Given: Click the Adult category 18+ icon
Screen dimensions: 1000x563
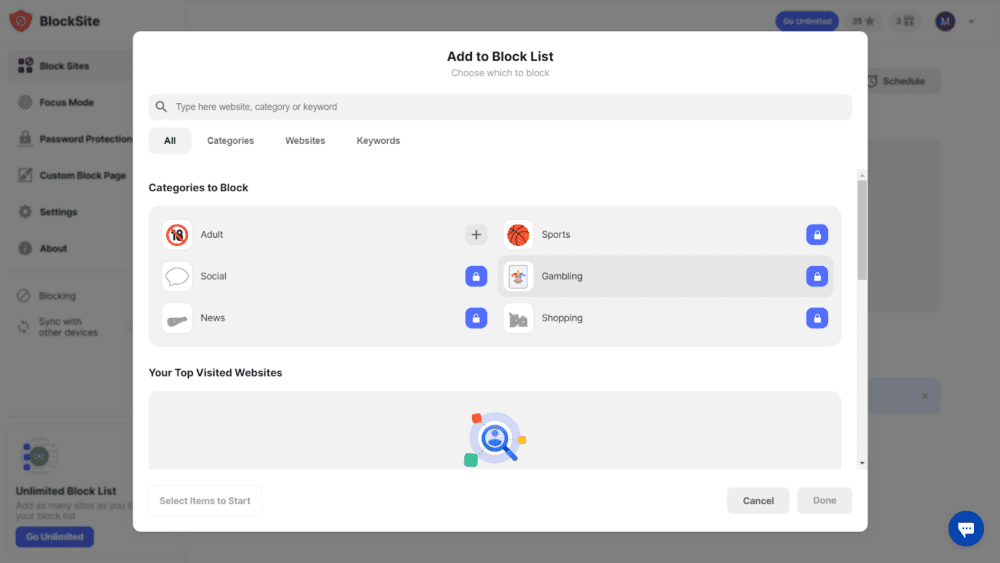Looking at the screenshot, I should point(177,235).
